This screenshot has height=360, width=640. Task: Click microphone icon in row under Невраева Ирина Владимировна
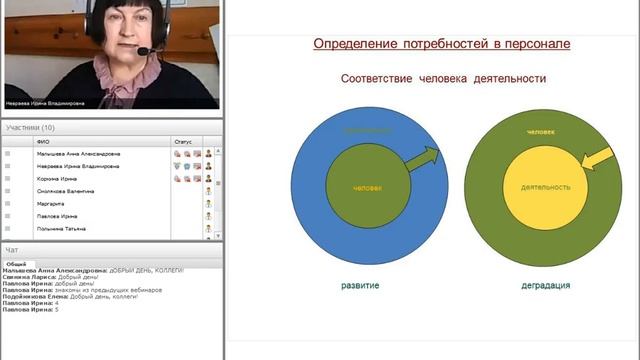tap(177, 179)
